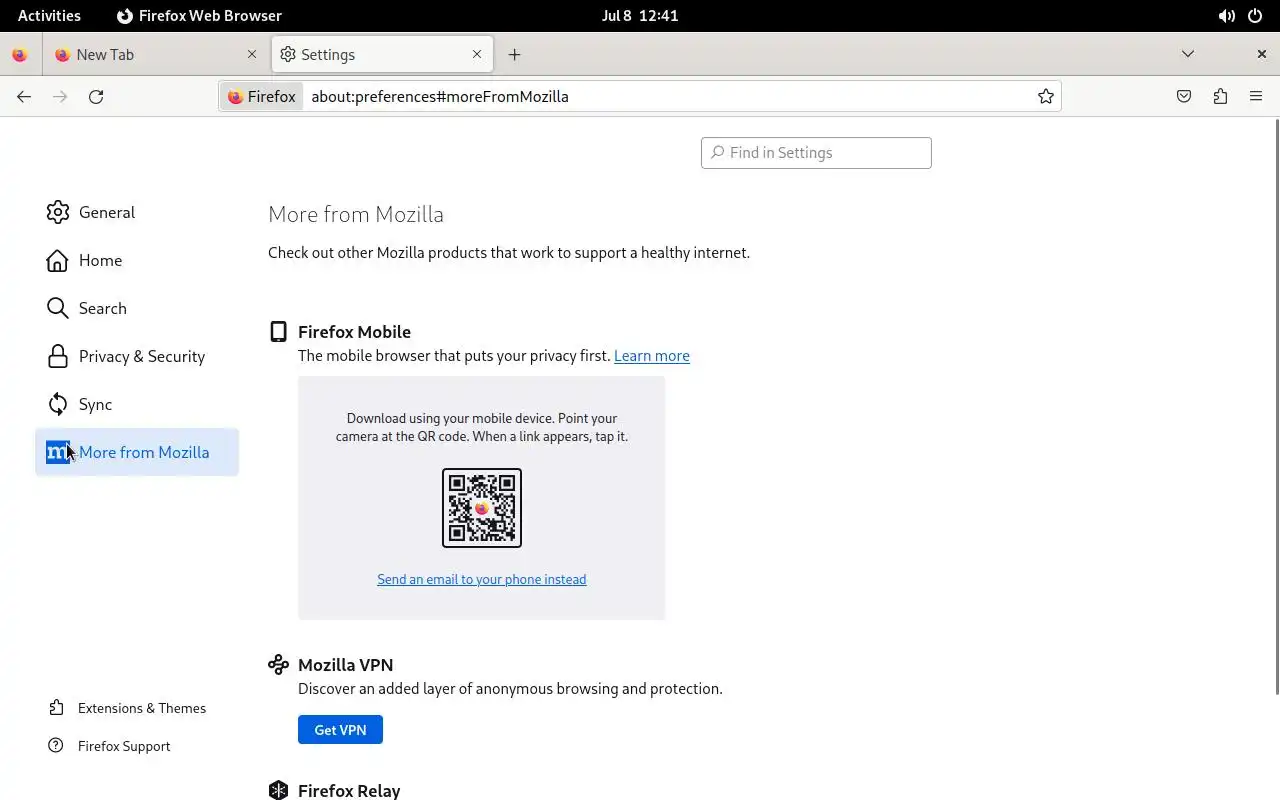Click the Firefox Mobile phone icon

pyautogui.click(x=279, y=332)
